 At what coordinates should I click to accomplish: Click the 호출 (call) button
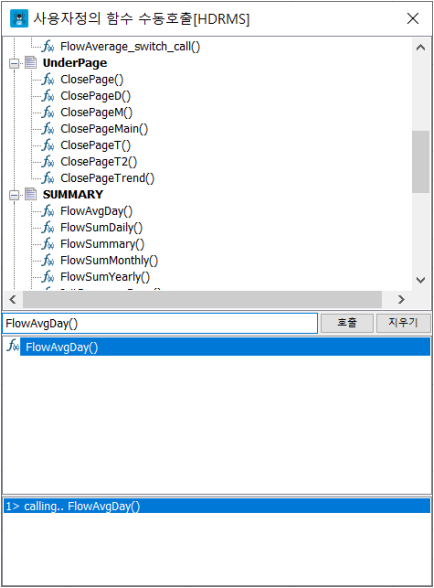click(347, 323)
